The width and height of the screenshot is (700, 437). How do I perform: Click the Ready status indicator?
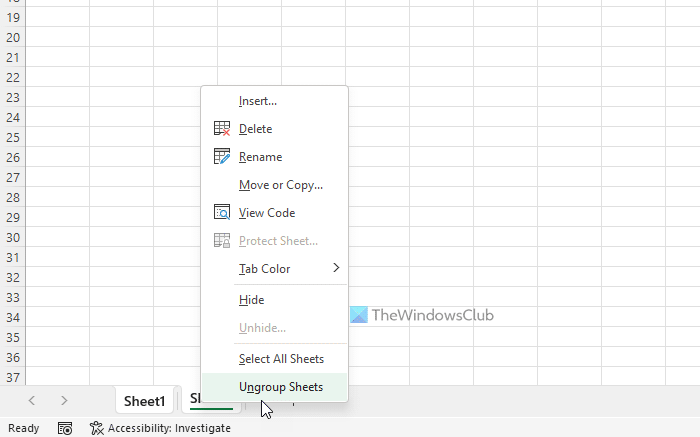pos(24,428)
